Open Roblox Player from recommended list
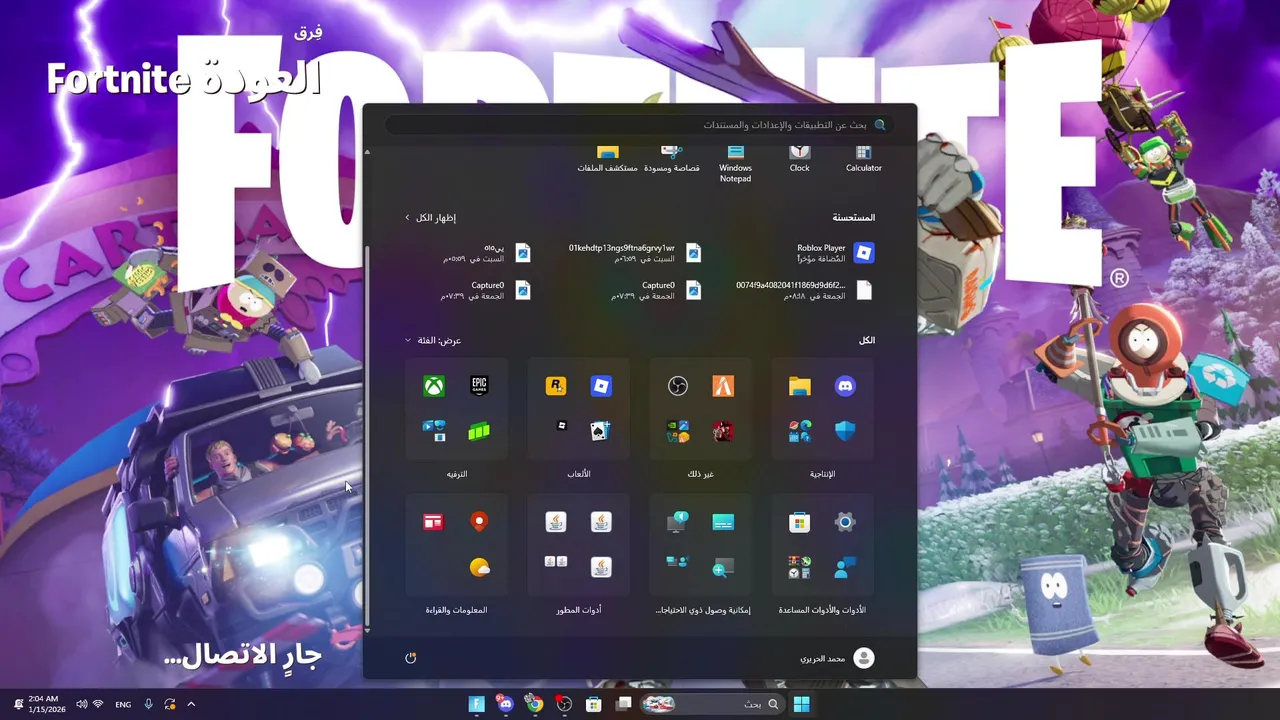 [835, 253]
